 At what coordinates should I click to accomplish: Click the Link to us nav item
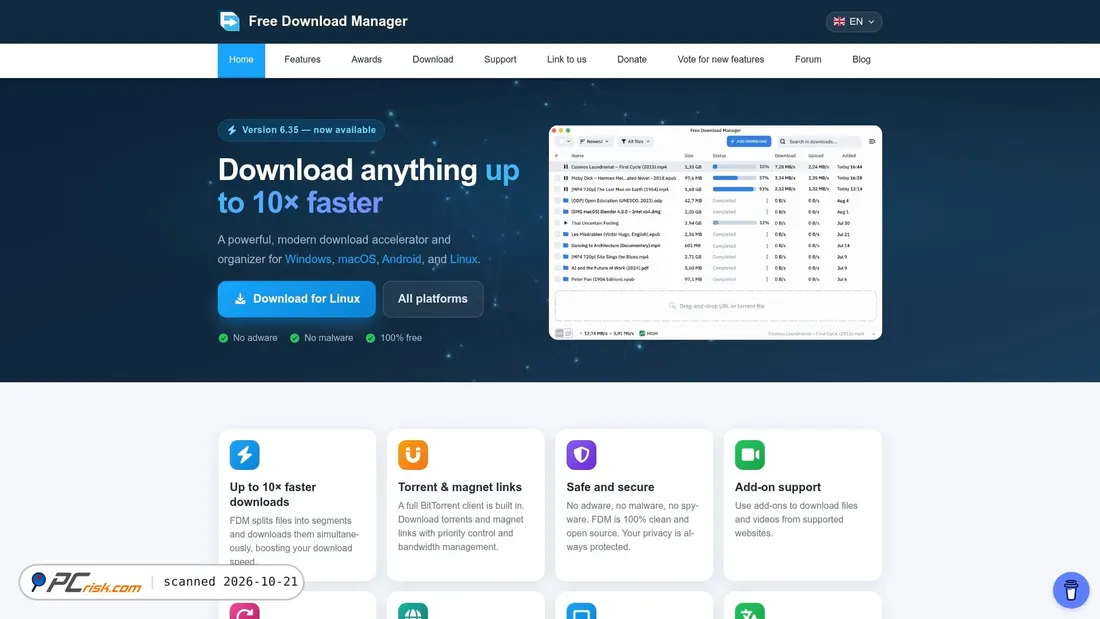click(x=567, y=60)
